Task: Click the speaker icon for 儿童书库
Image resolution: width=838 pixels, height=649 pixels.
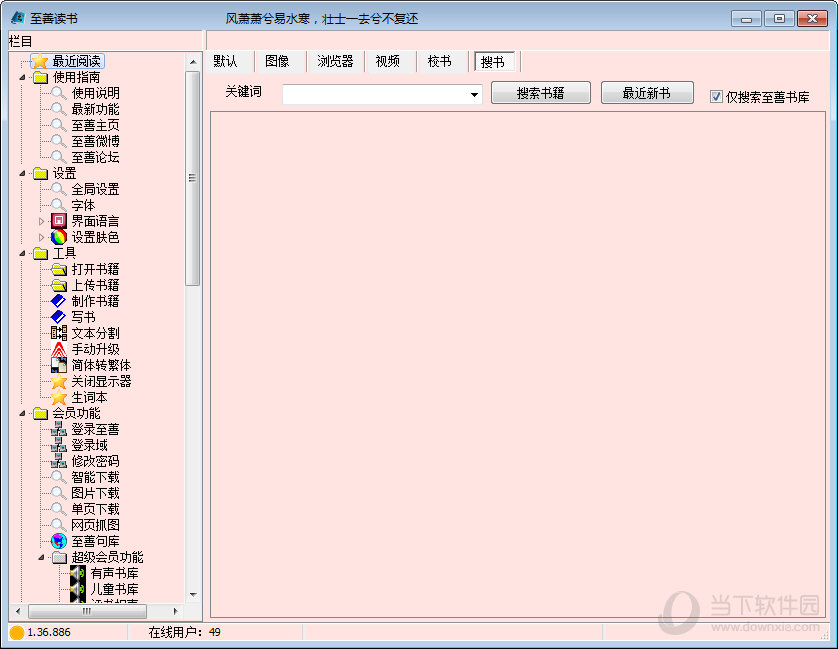Action: pos(78,589)
